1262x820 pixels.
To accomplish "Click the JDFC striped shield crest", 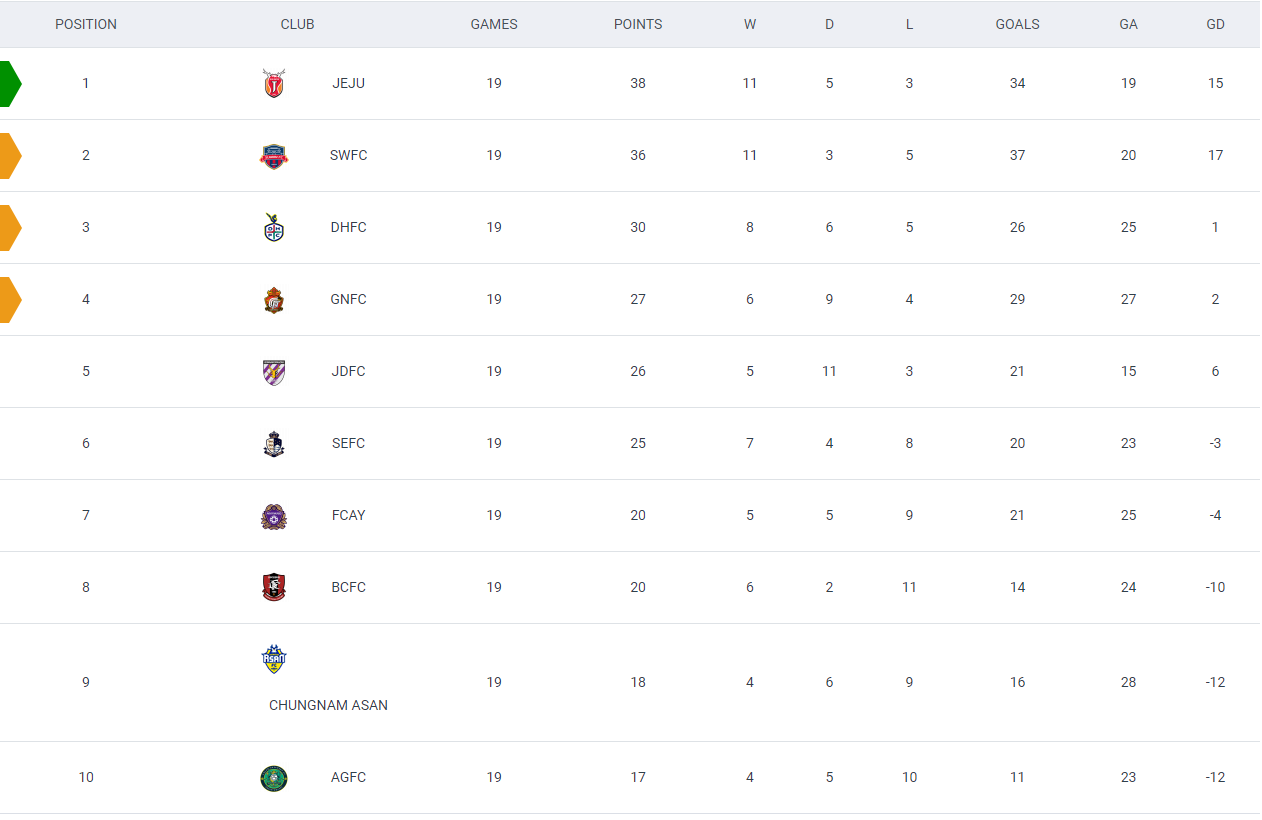I will click(x=274, y=372).
